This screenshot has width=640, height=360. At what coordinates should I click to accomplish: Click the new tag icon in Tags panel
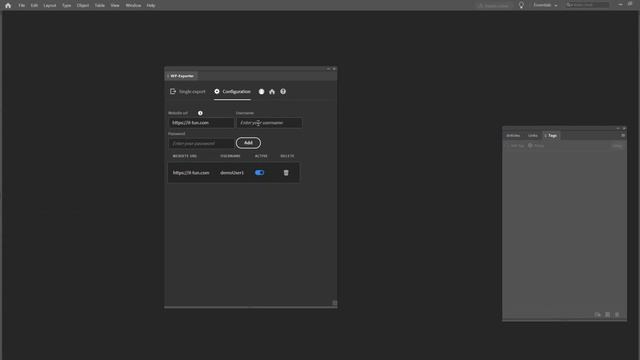[x=607, y=315]
